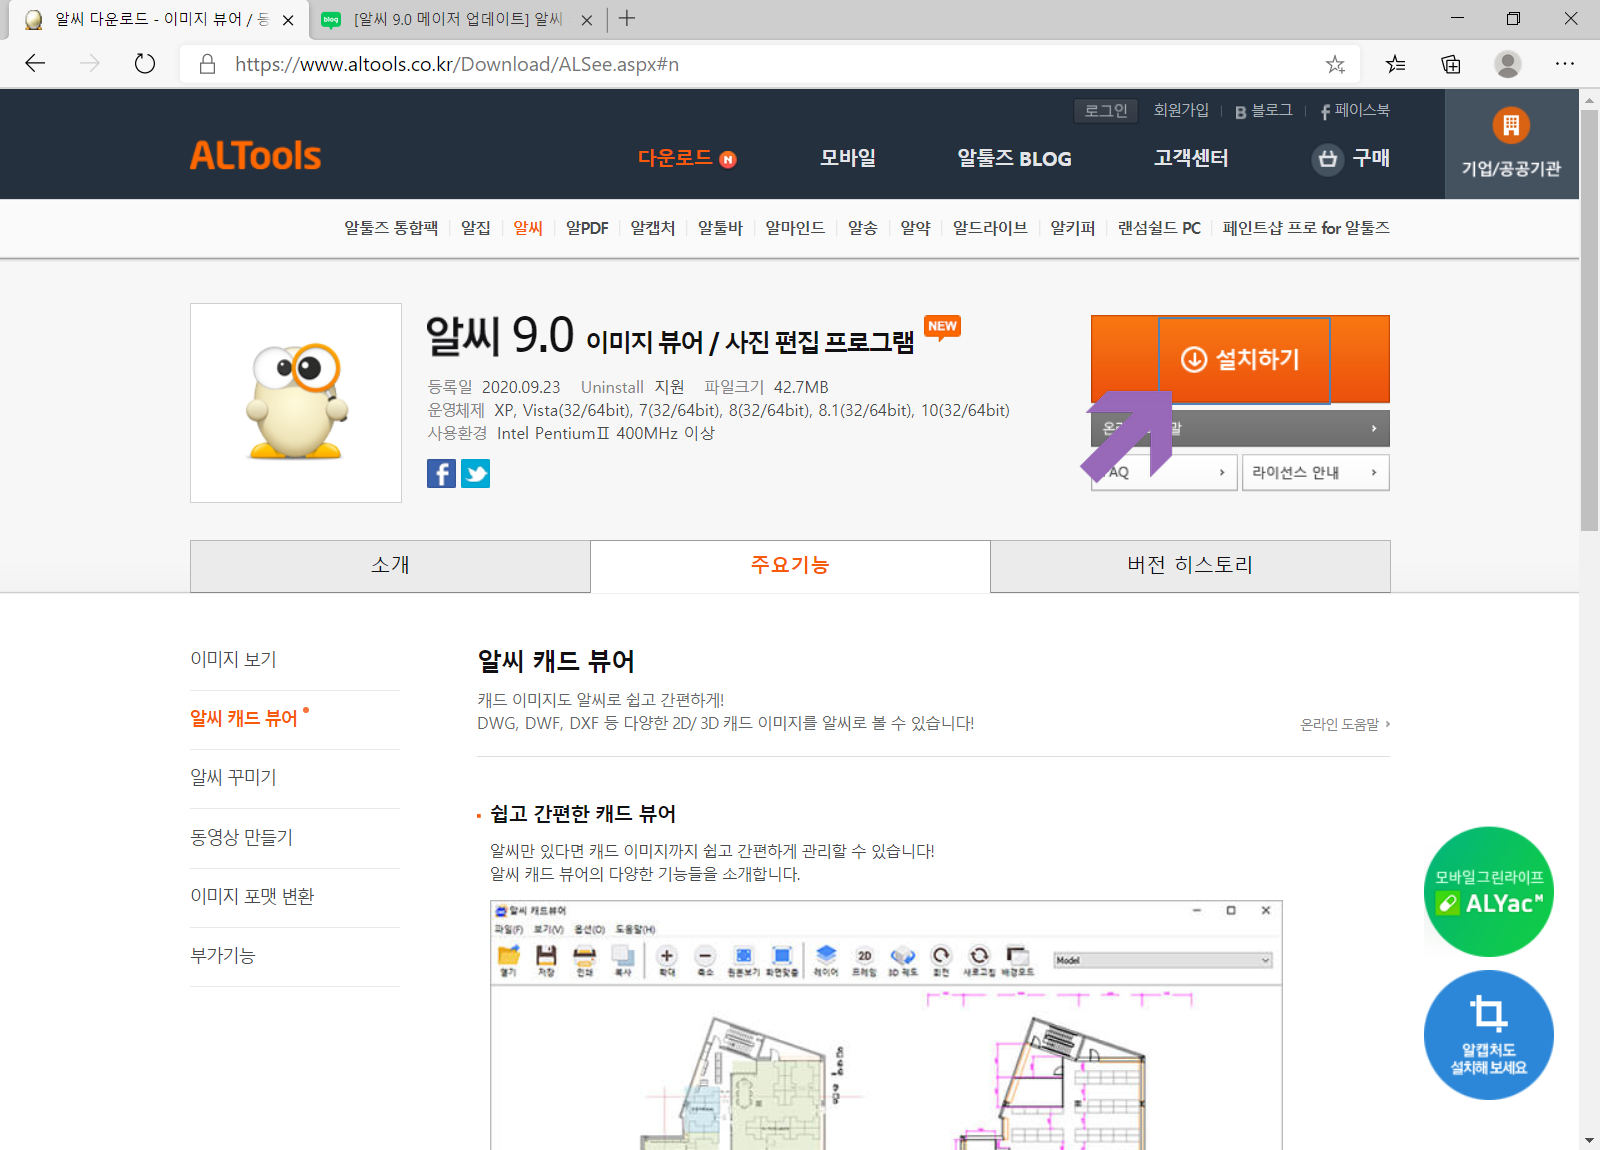This screenshot has width=1600, height=1150.
Task: Click the 알씨 mascot product image
Action: (x=296, y=402)
